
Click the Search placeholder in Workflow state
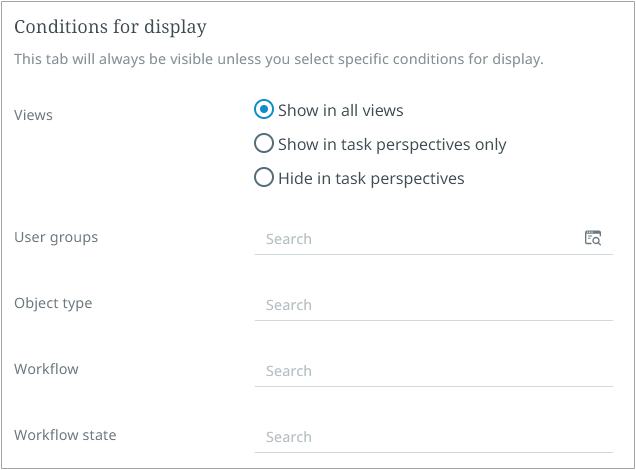[x=289, y=437]
